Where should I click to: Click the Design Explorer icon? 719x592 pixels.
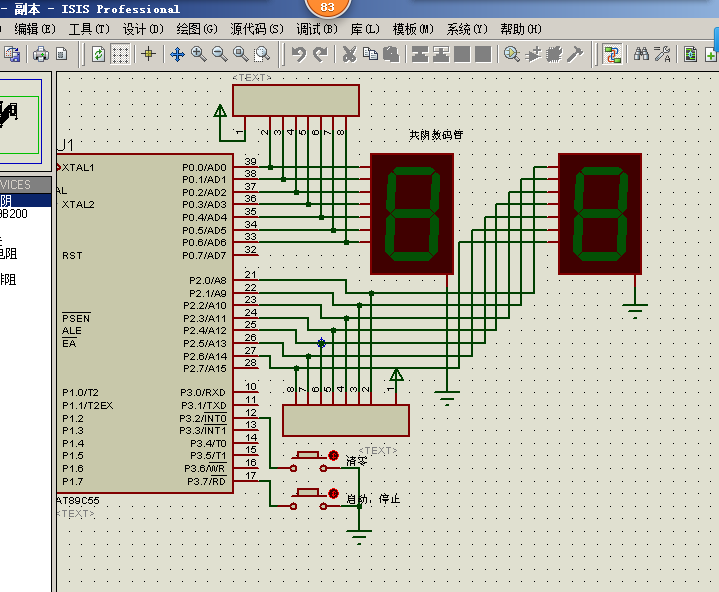[691, 54]
